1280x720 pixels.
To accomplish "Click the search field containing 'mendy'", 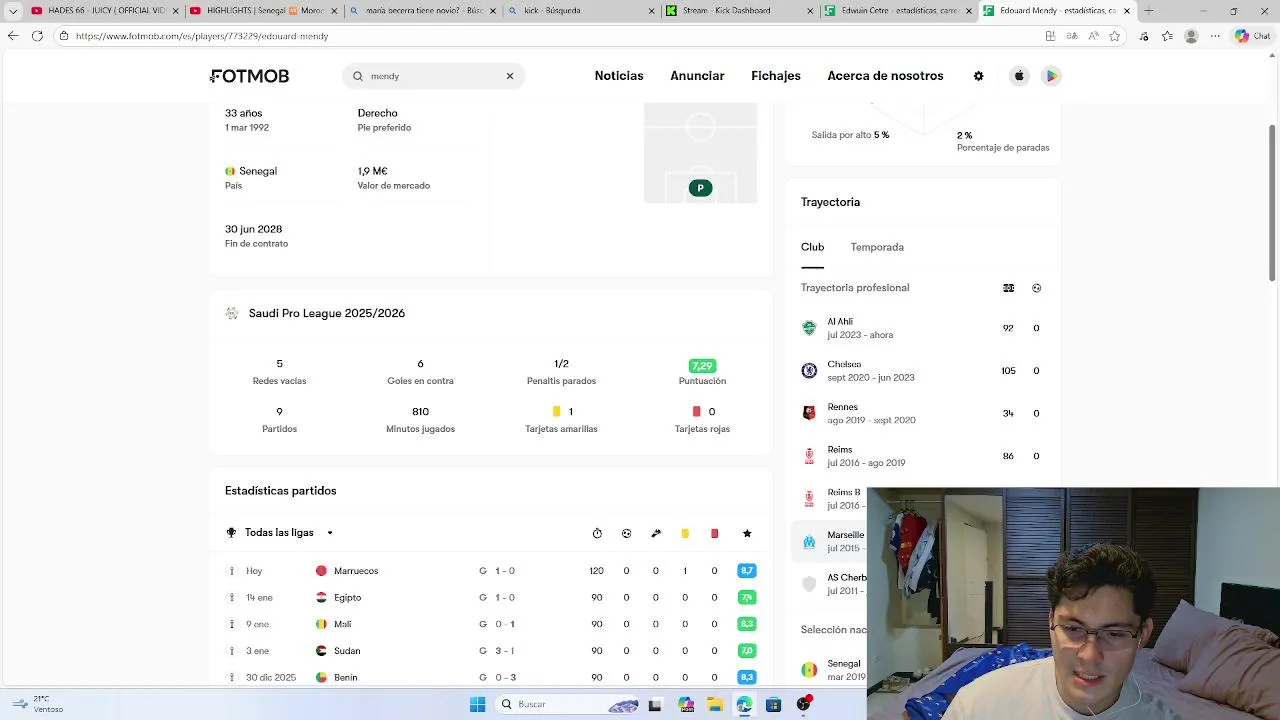I will pos(434,76).
